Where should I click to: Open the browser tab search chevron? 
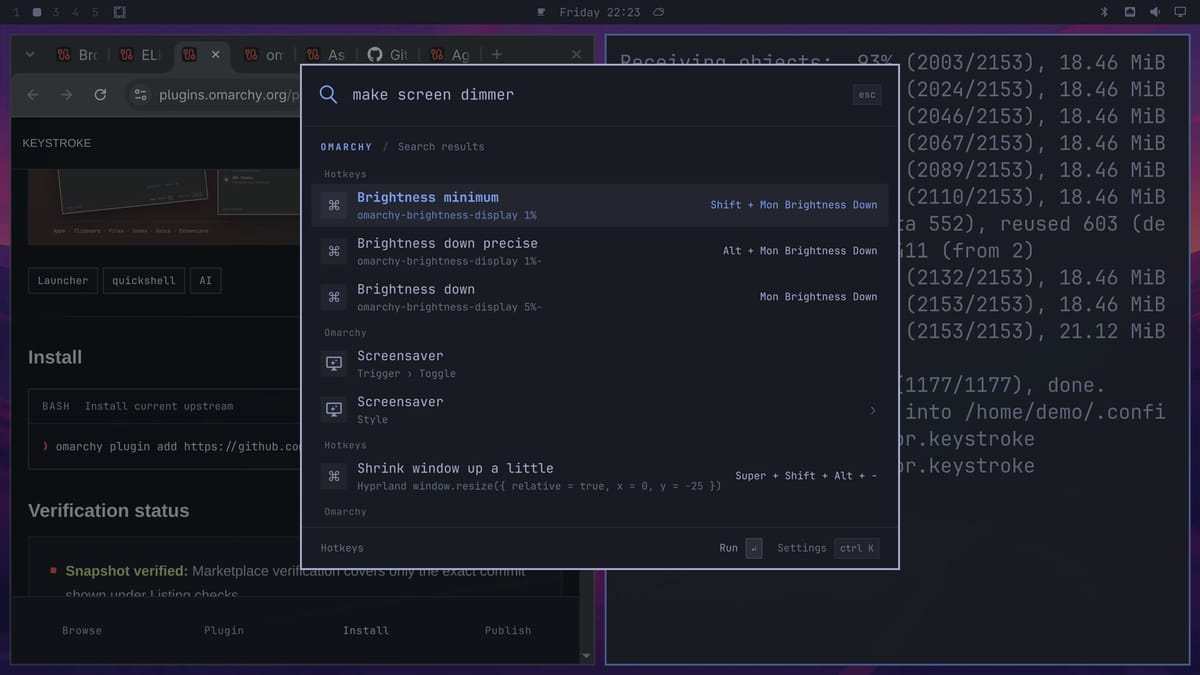coord(30,55)
